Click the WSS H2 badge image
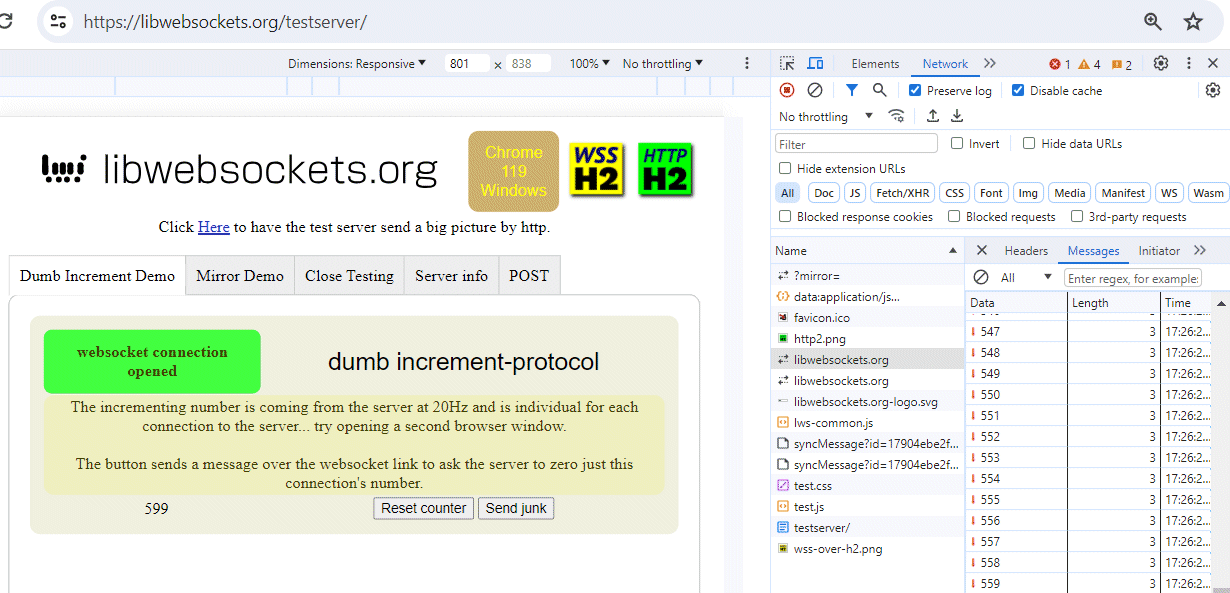Screen dimensions: 1230x593 (596, 170)
